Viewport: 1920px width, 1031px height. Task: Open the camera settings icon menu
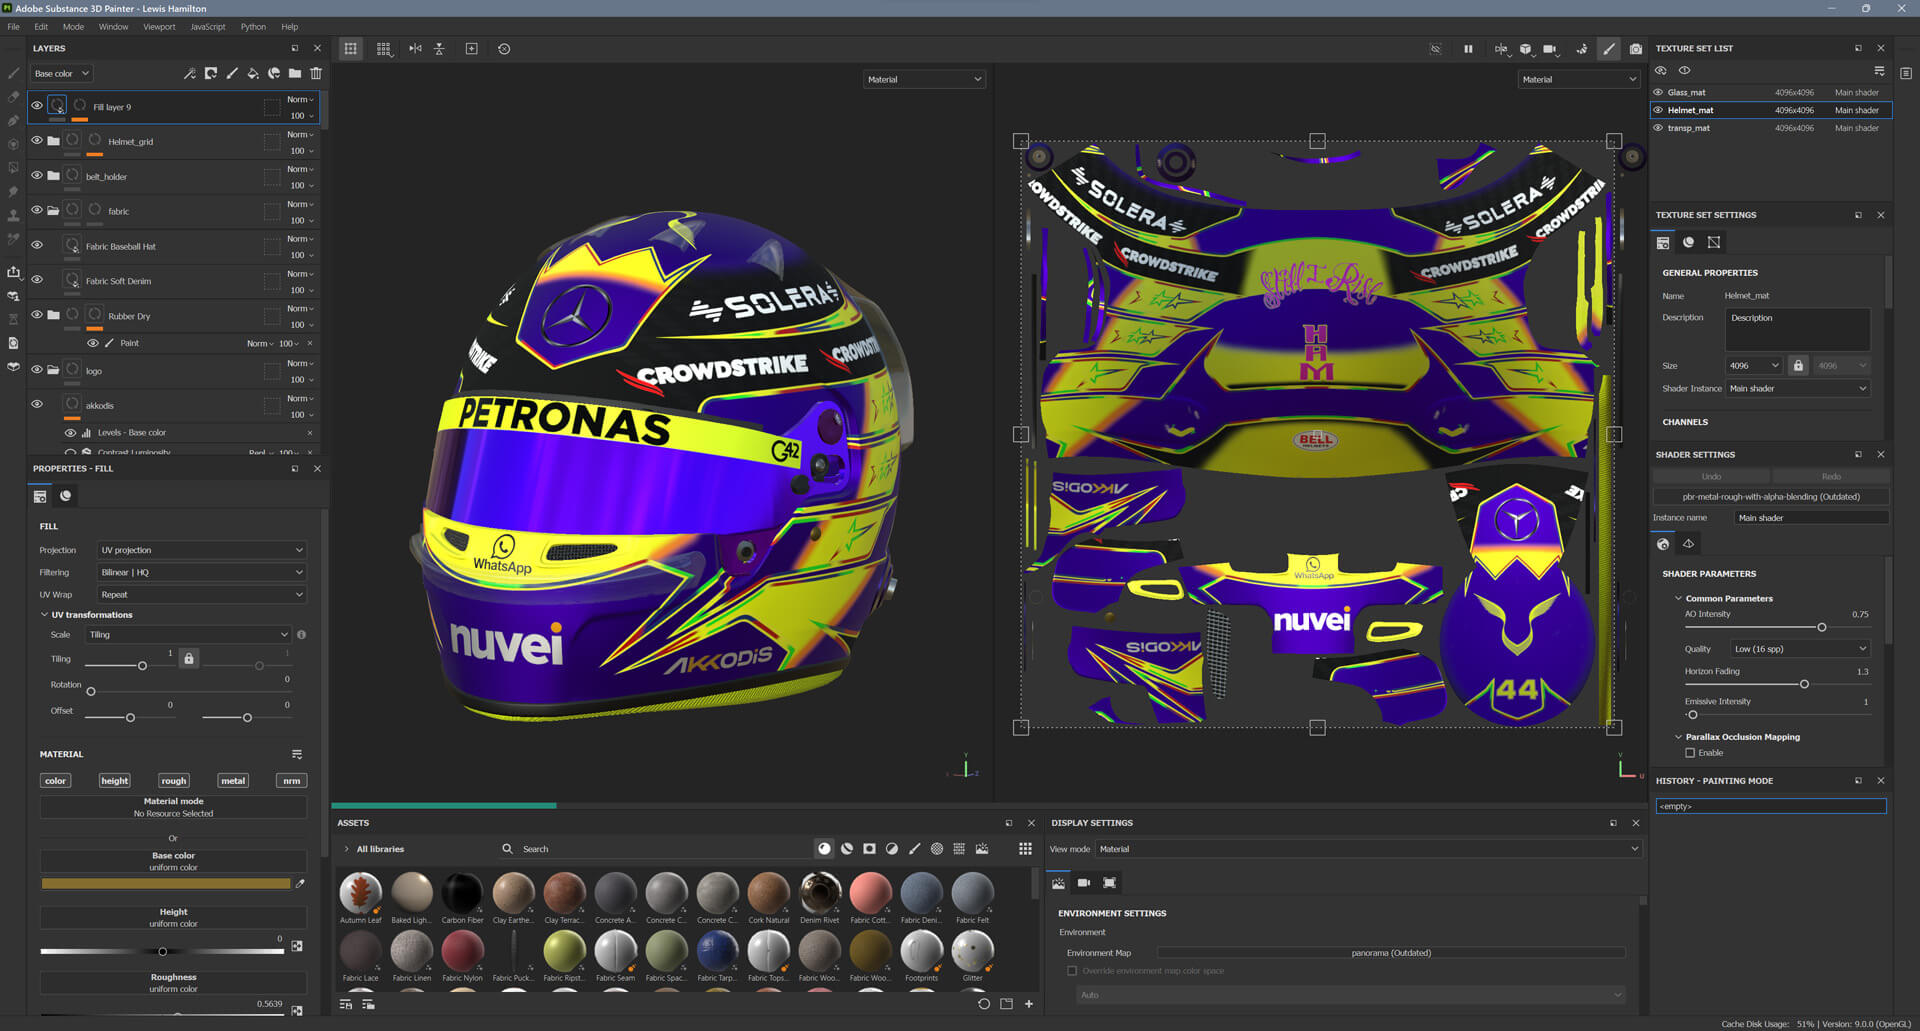(1550, 48)
